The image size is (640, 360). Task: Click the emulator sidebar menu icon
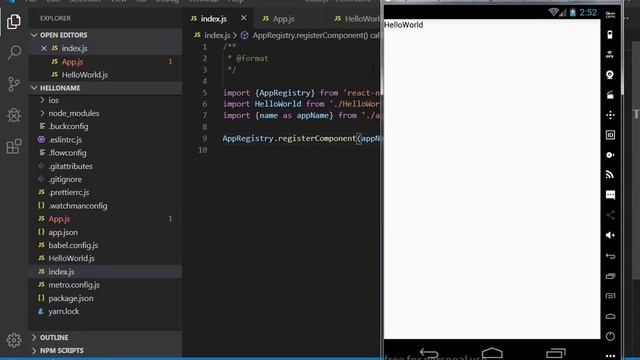click(x=610, y=296)
